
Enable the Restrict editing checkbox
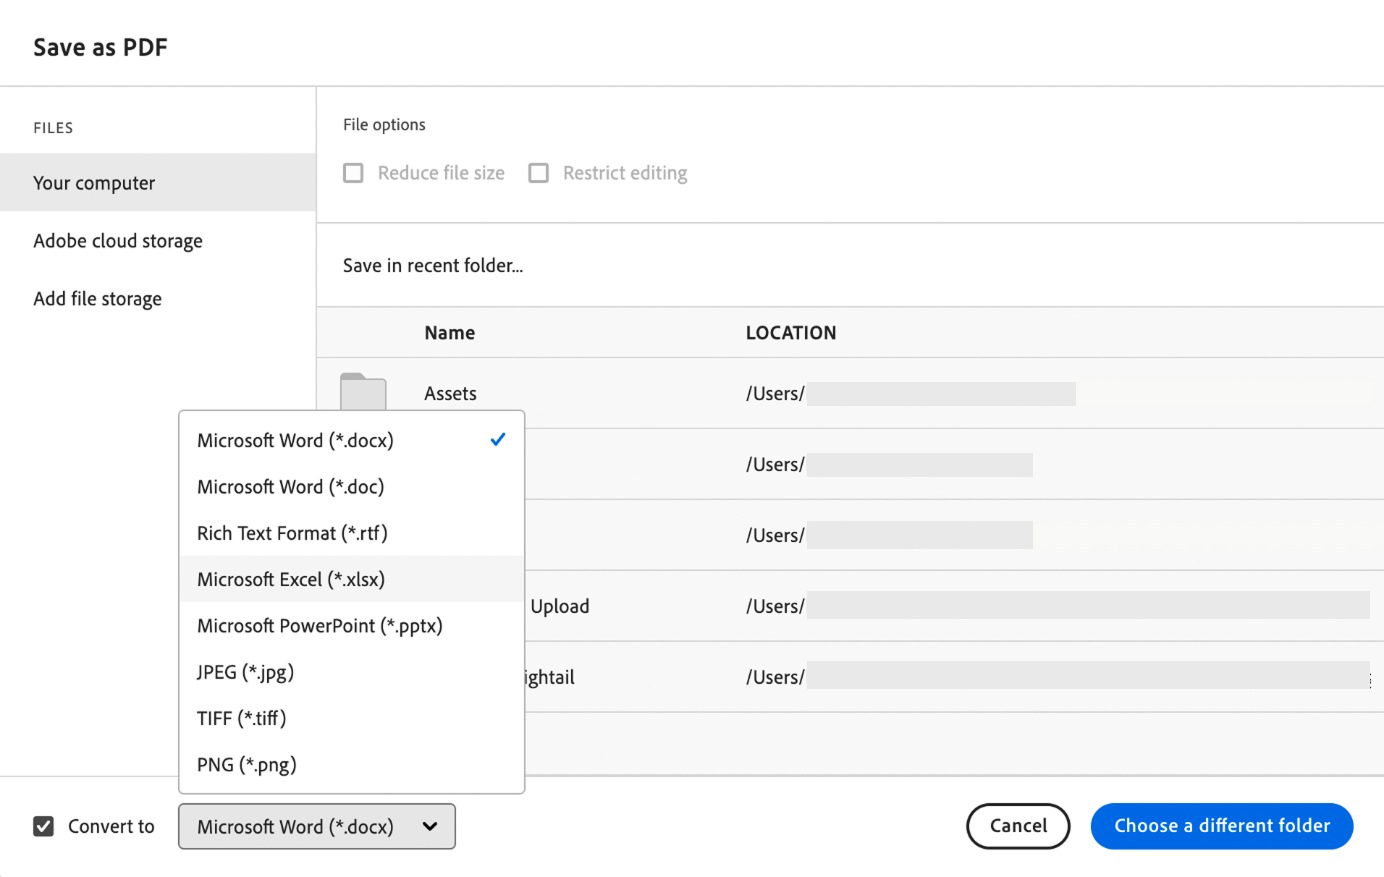tap(538, 173)
